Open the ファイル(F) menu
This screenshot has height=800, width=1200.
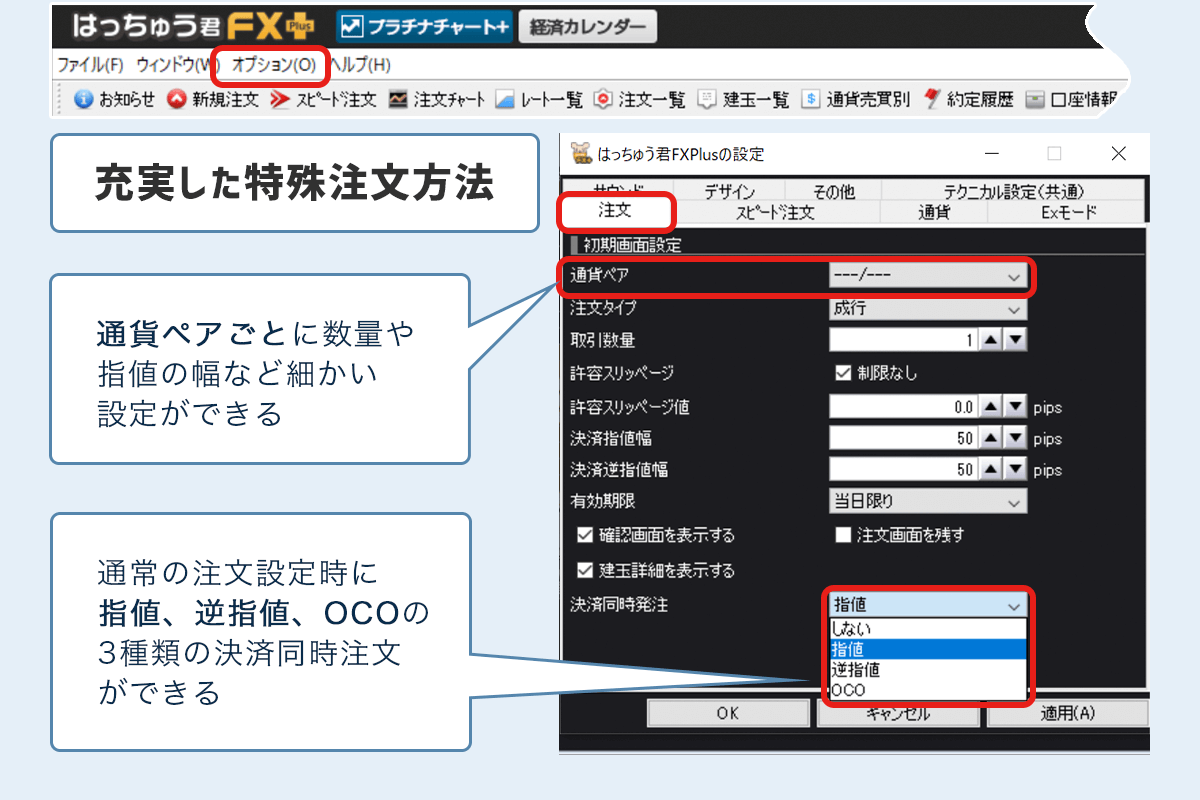point(90,65)
